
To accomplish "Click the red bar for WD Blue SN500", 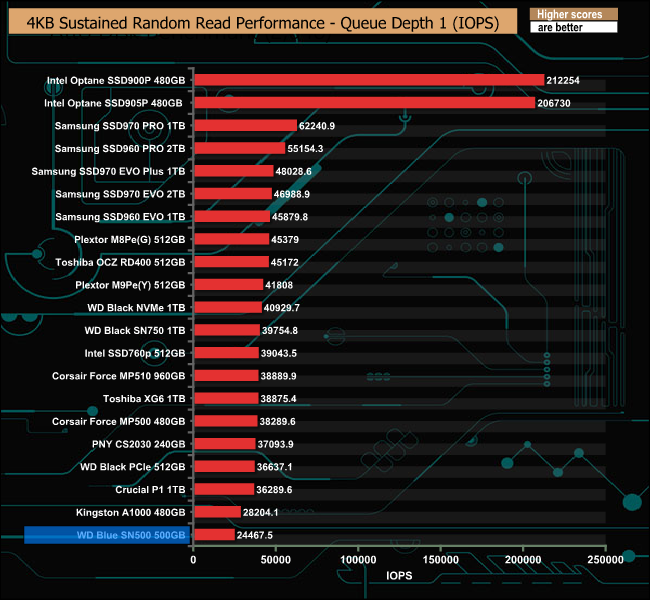I will (214, 535).
